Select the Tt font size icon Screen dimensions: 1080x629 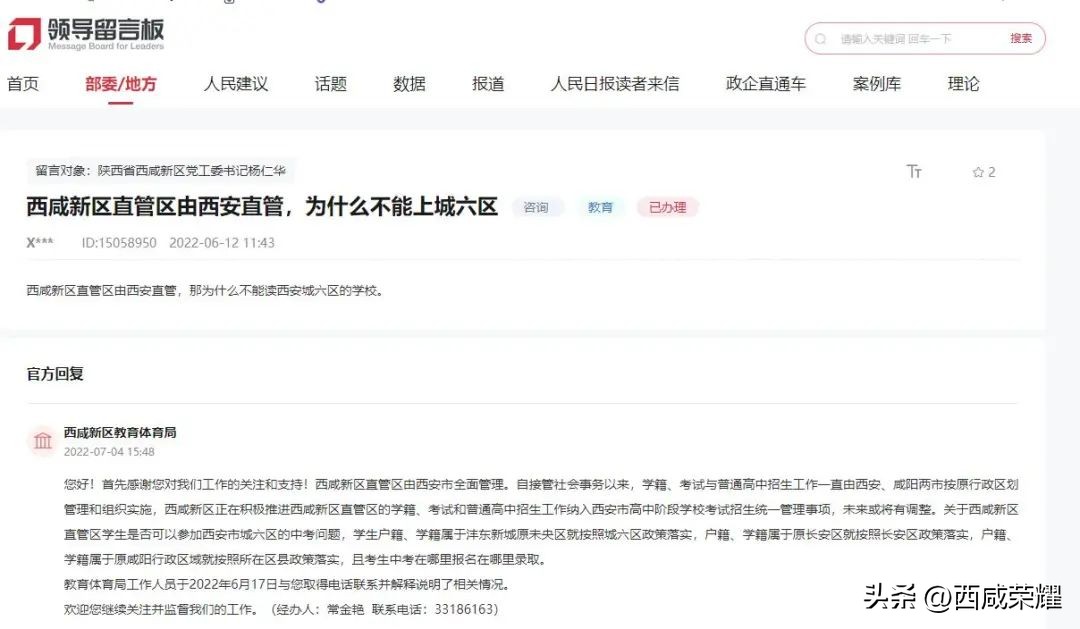click(x=914, y=172)
